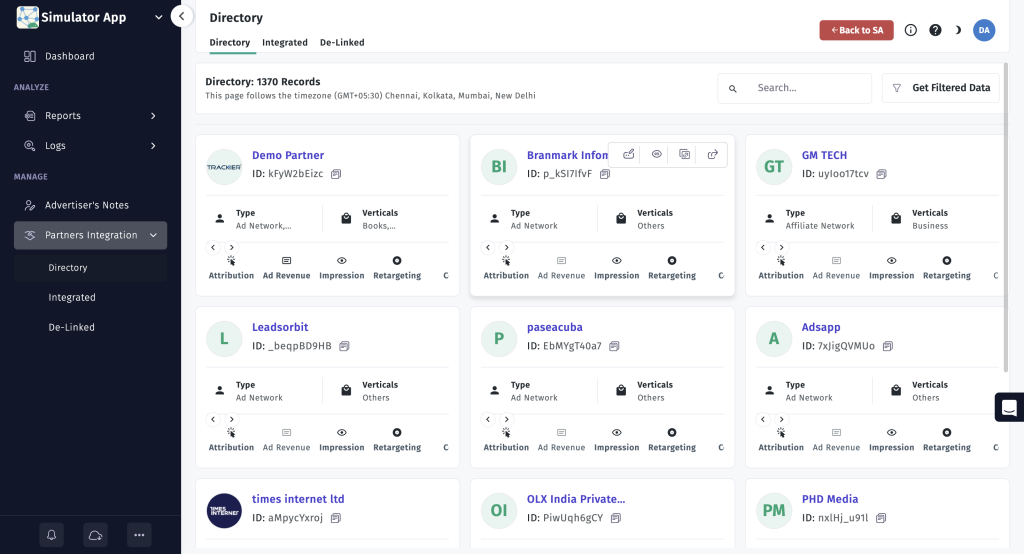Toggle dark mode moon icon
1024x554 pixels.
[x=958, y=30]
